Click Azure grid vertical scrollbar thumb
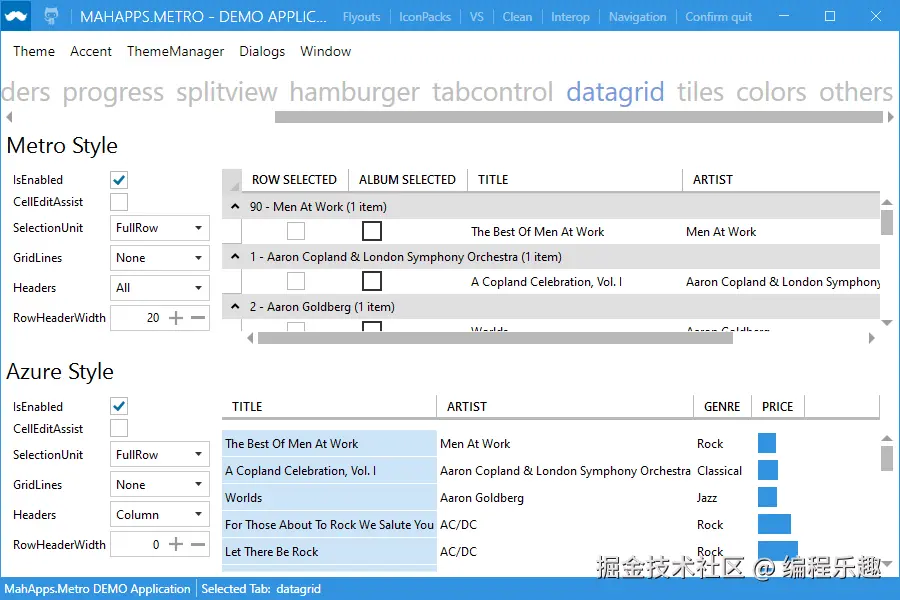900x600 pixels. click(887, 458)
